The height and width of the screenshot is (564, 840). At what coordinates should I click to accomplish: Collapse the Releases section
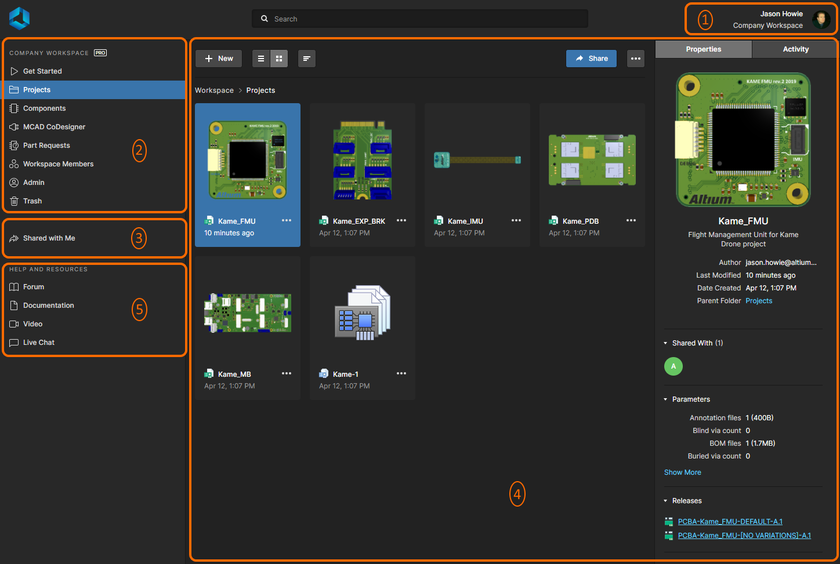coord(666,501)
